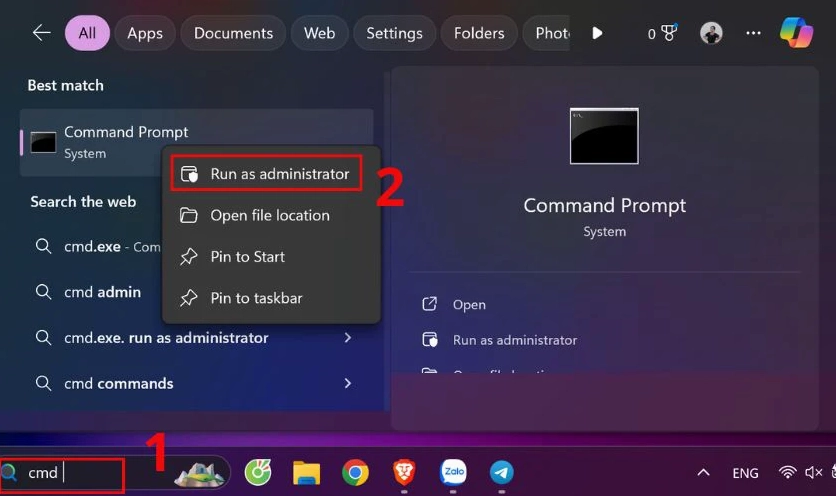The width and height of the screenshot is (836, 496).
Task: Click the pin icon beside Pin to Start
Action: (x=189, y=257)
